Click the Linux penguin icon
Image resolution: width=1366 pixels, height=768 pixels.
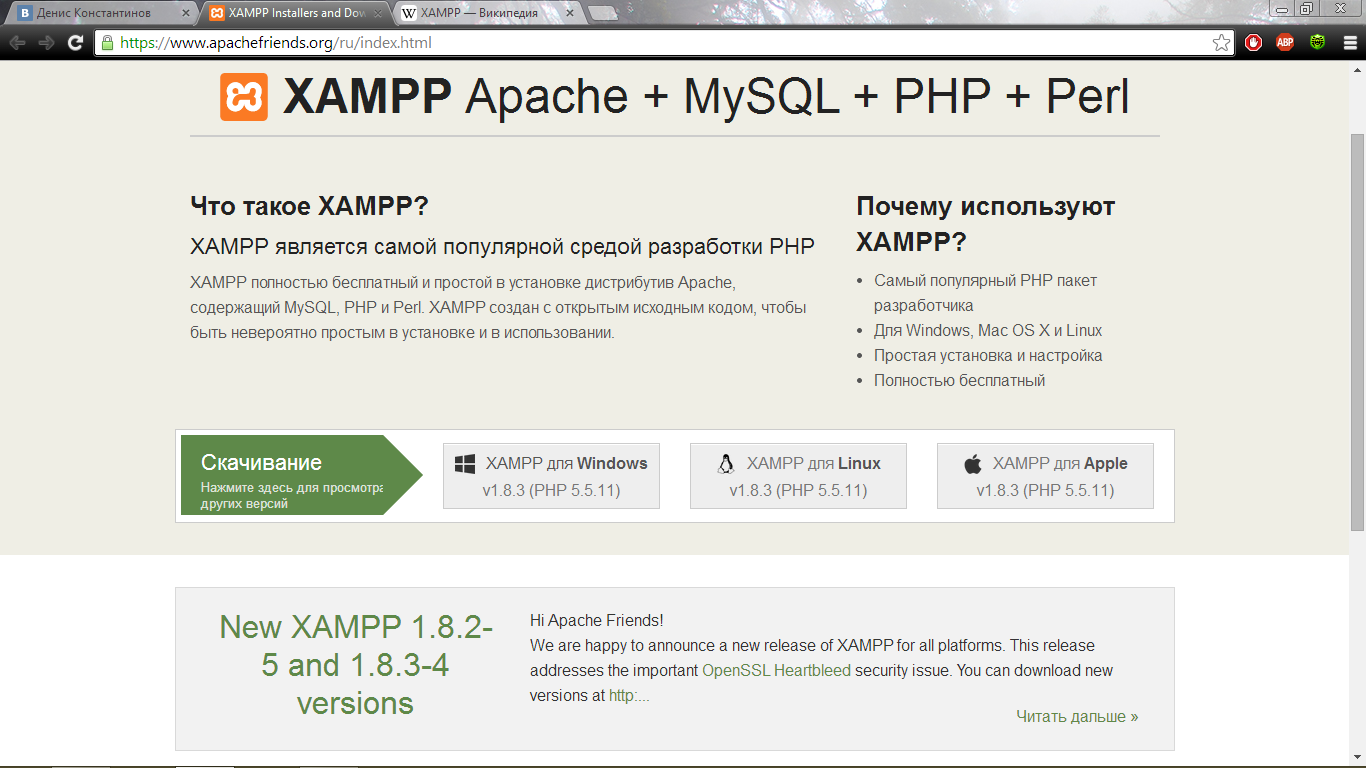point(726,464)
